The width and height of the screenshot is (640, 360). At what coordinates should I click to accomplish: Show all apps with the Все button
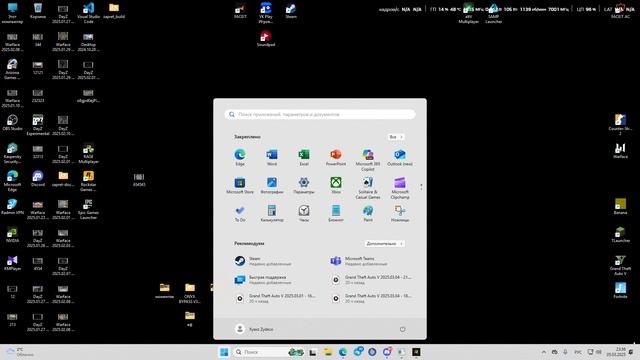coord(396,137)
